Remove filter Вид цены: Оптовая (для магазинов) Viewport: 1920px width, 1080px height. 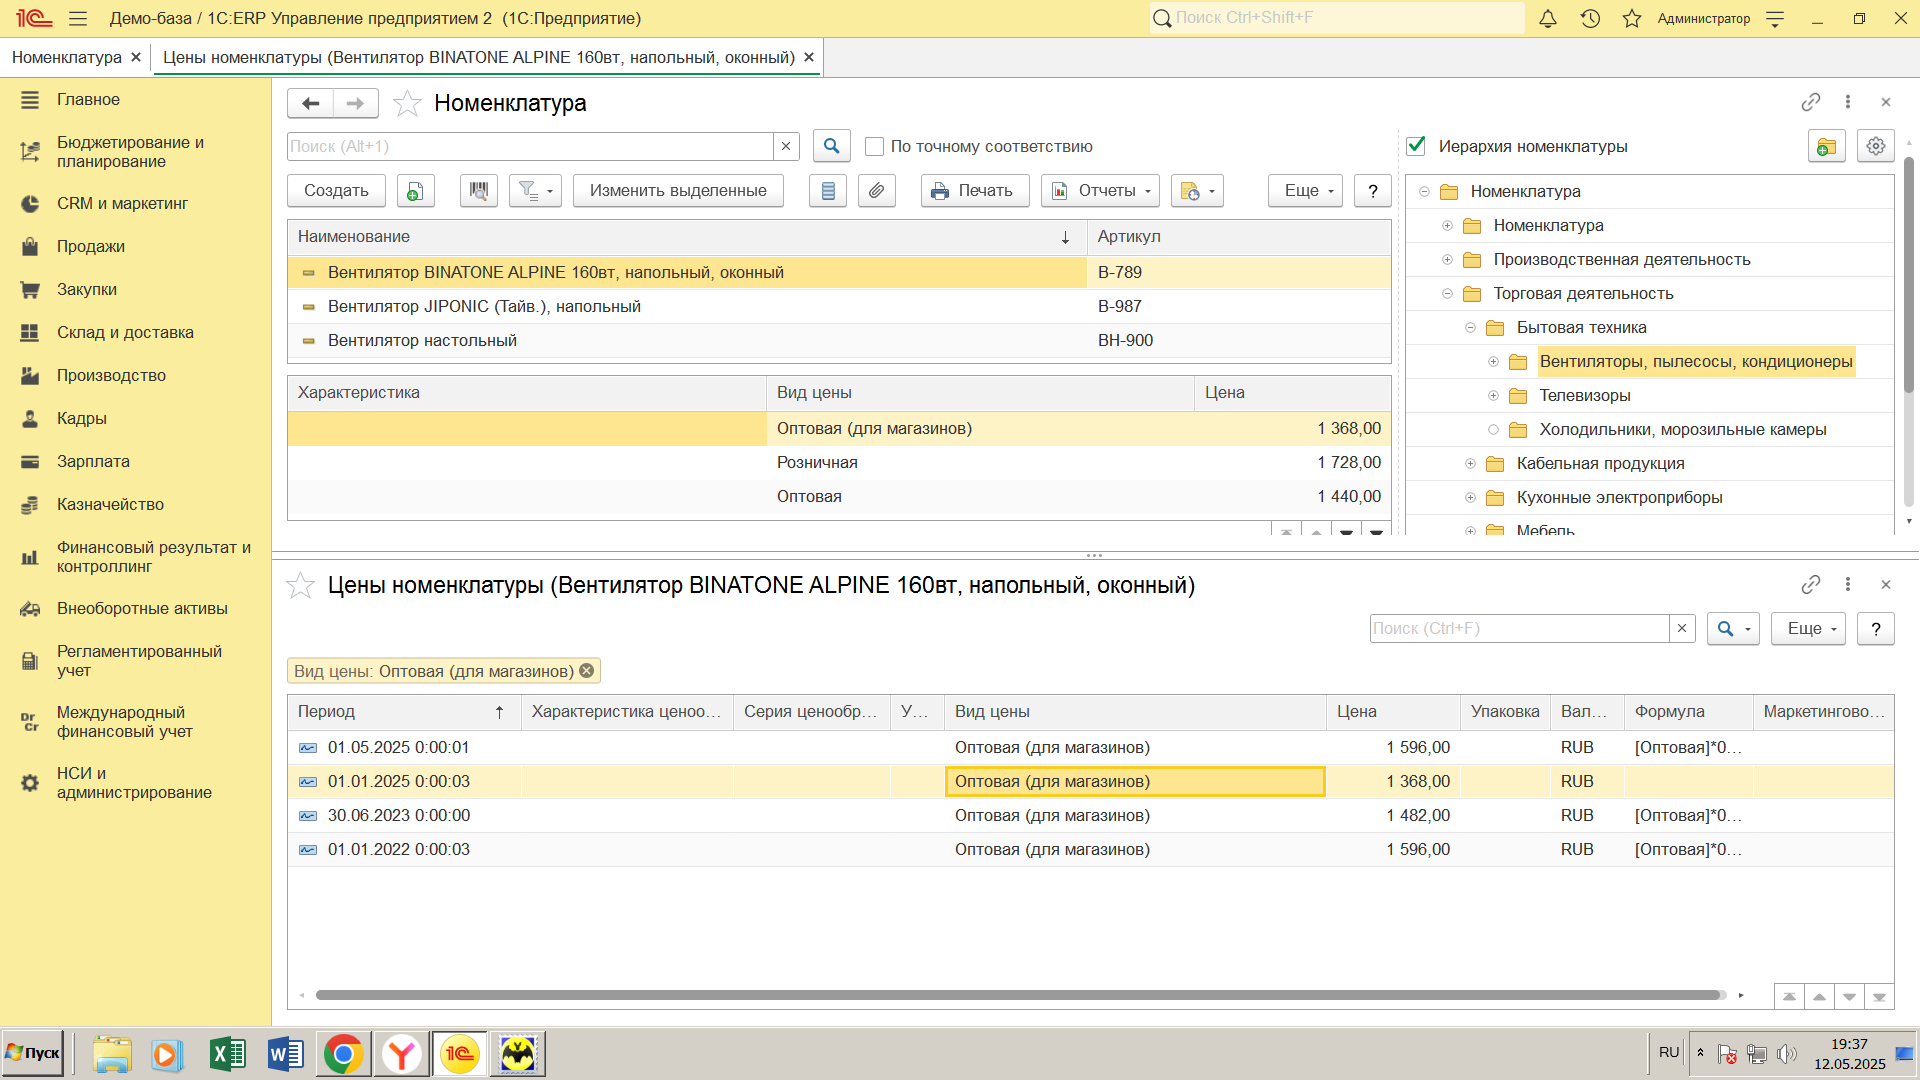coord(587,671)
